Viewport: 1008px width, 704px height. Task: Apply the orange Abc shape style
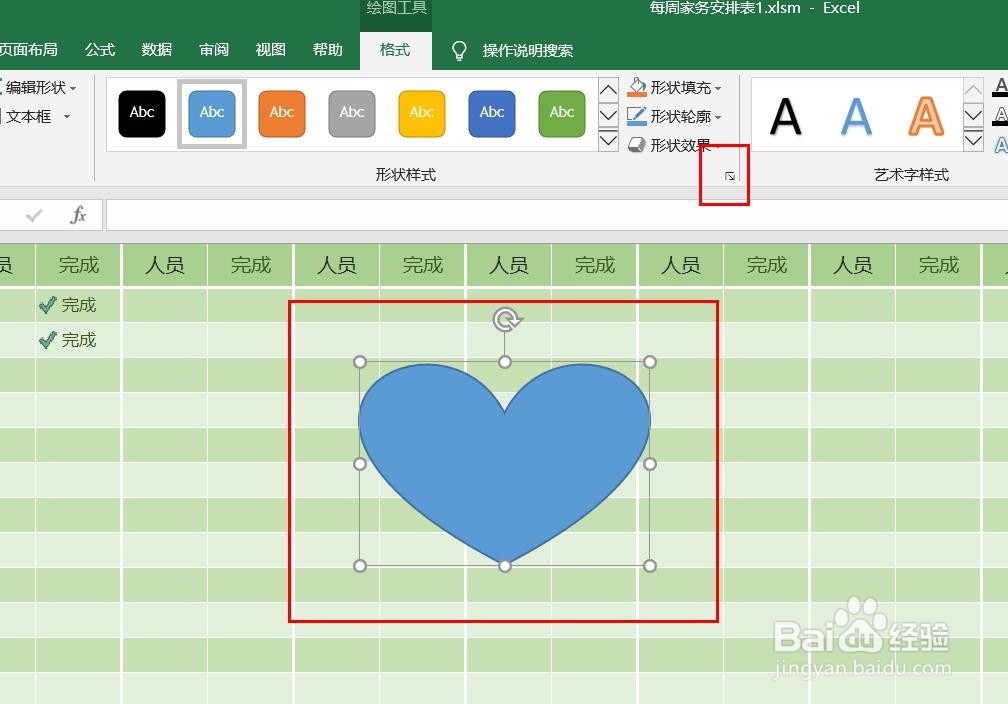click(x=281, y=113)
